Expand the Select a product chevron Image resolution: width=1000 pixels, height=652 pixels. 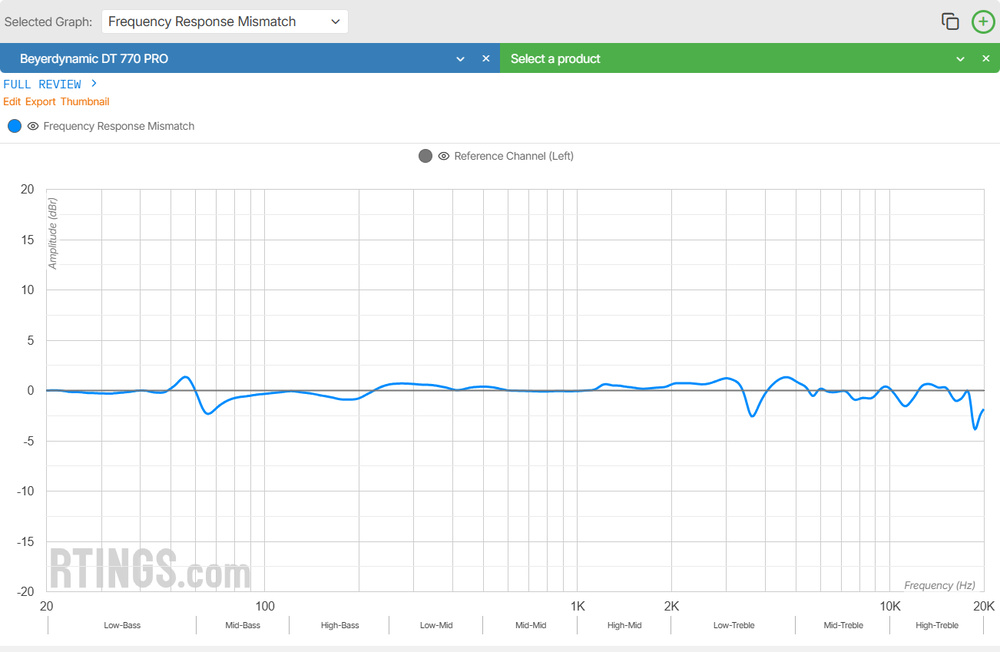pyautogui.click(x=960, y=59)
